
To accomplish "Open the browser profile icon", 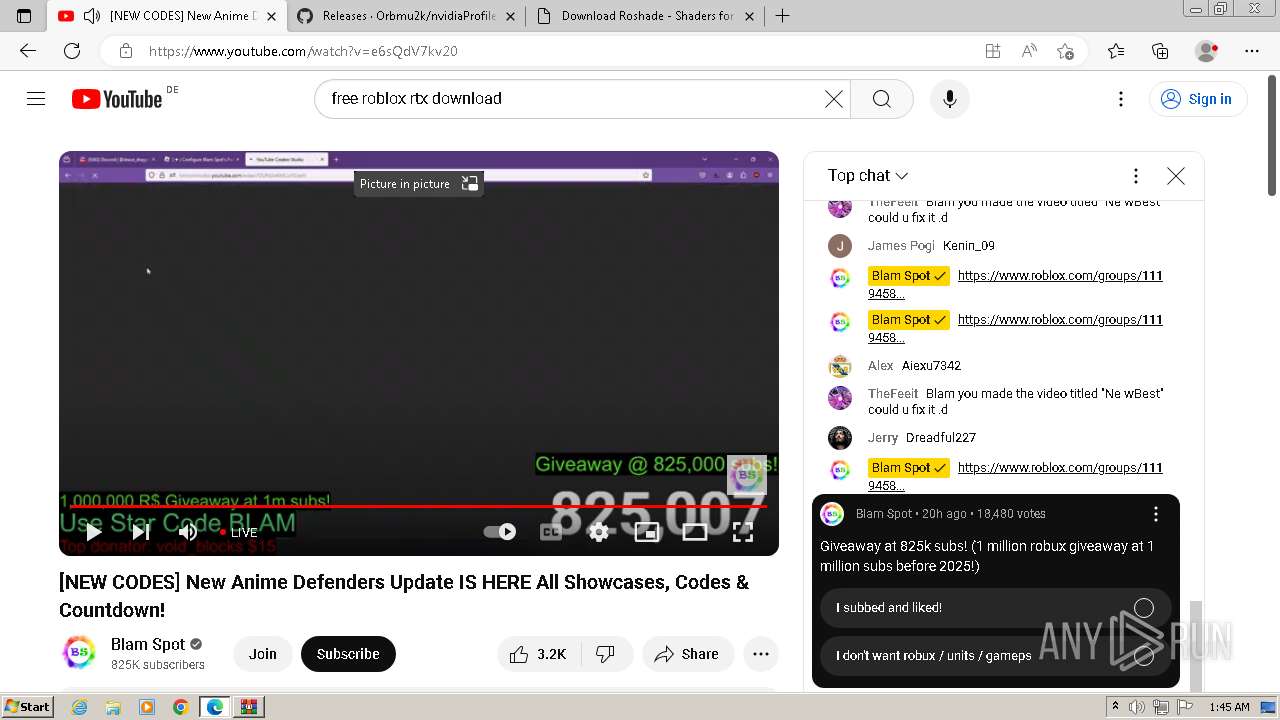I will coord(1206,51).
